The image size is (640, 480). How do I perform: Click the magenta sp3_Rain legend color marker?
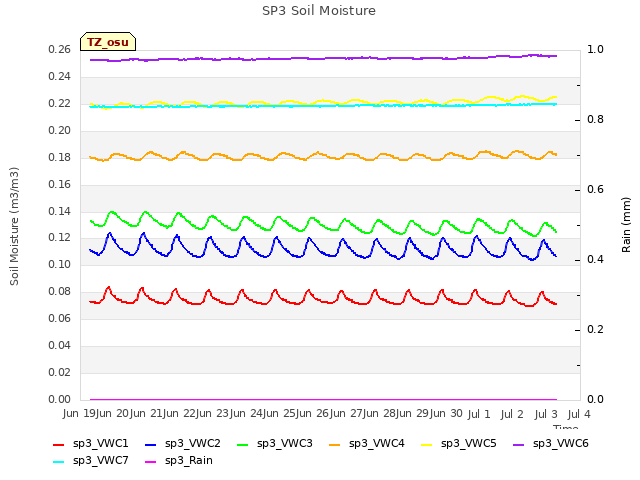point(151,462)
